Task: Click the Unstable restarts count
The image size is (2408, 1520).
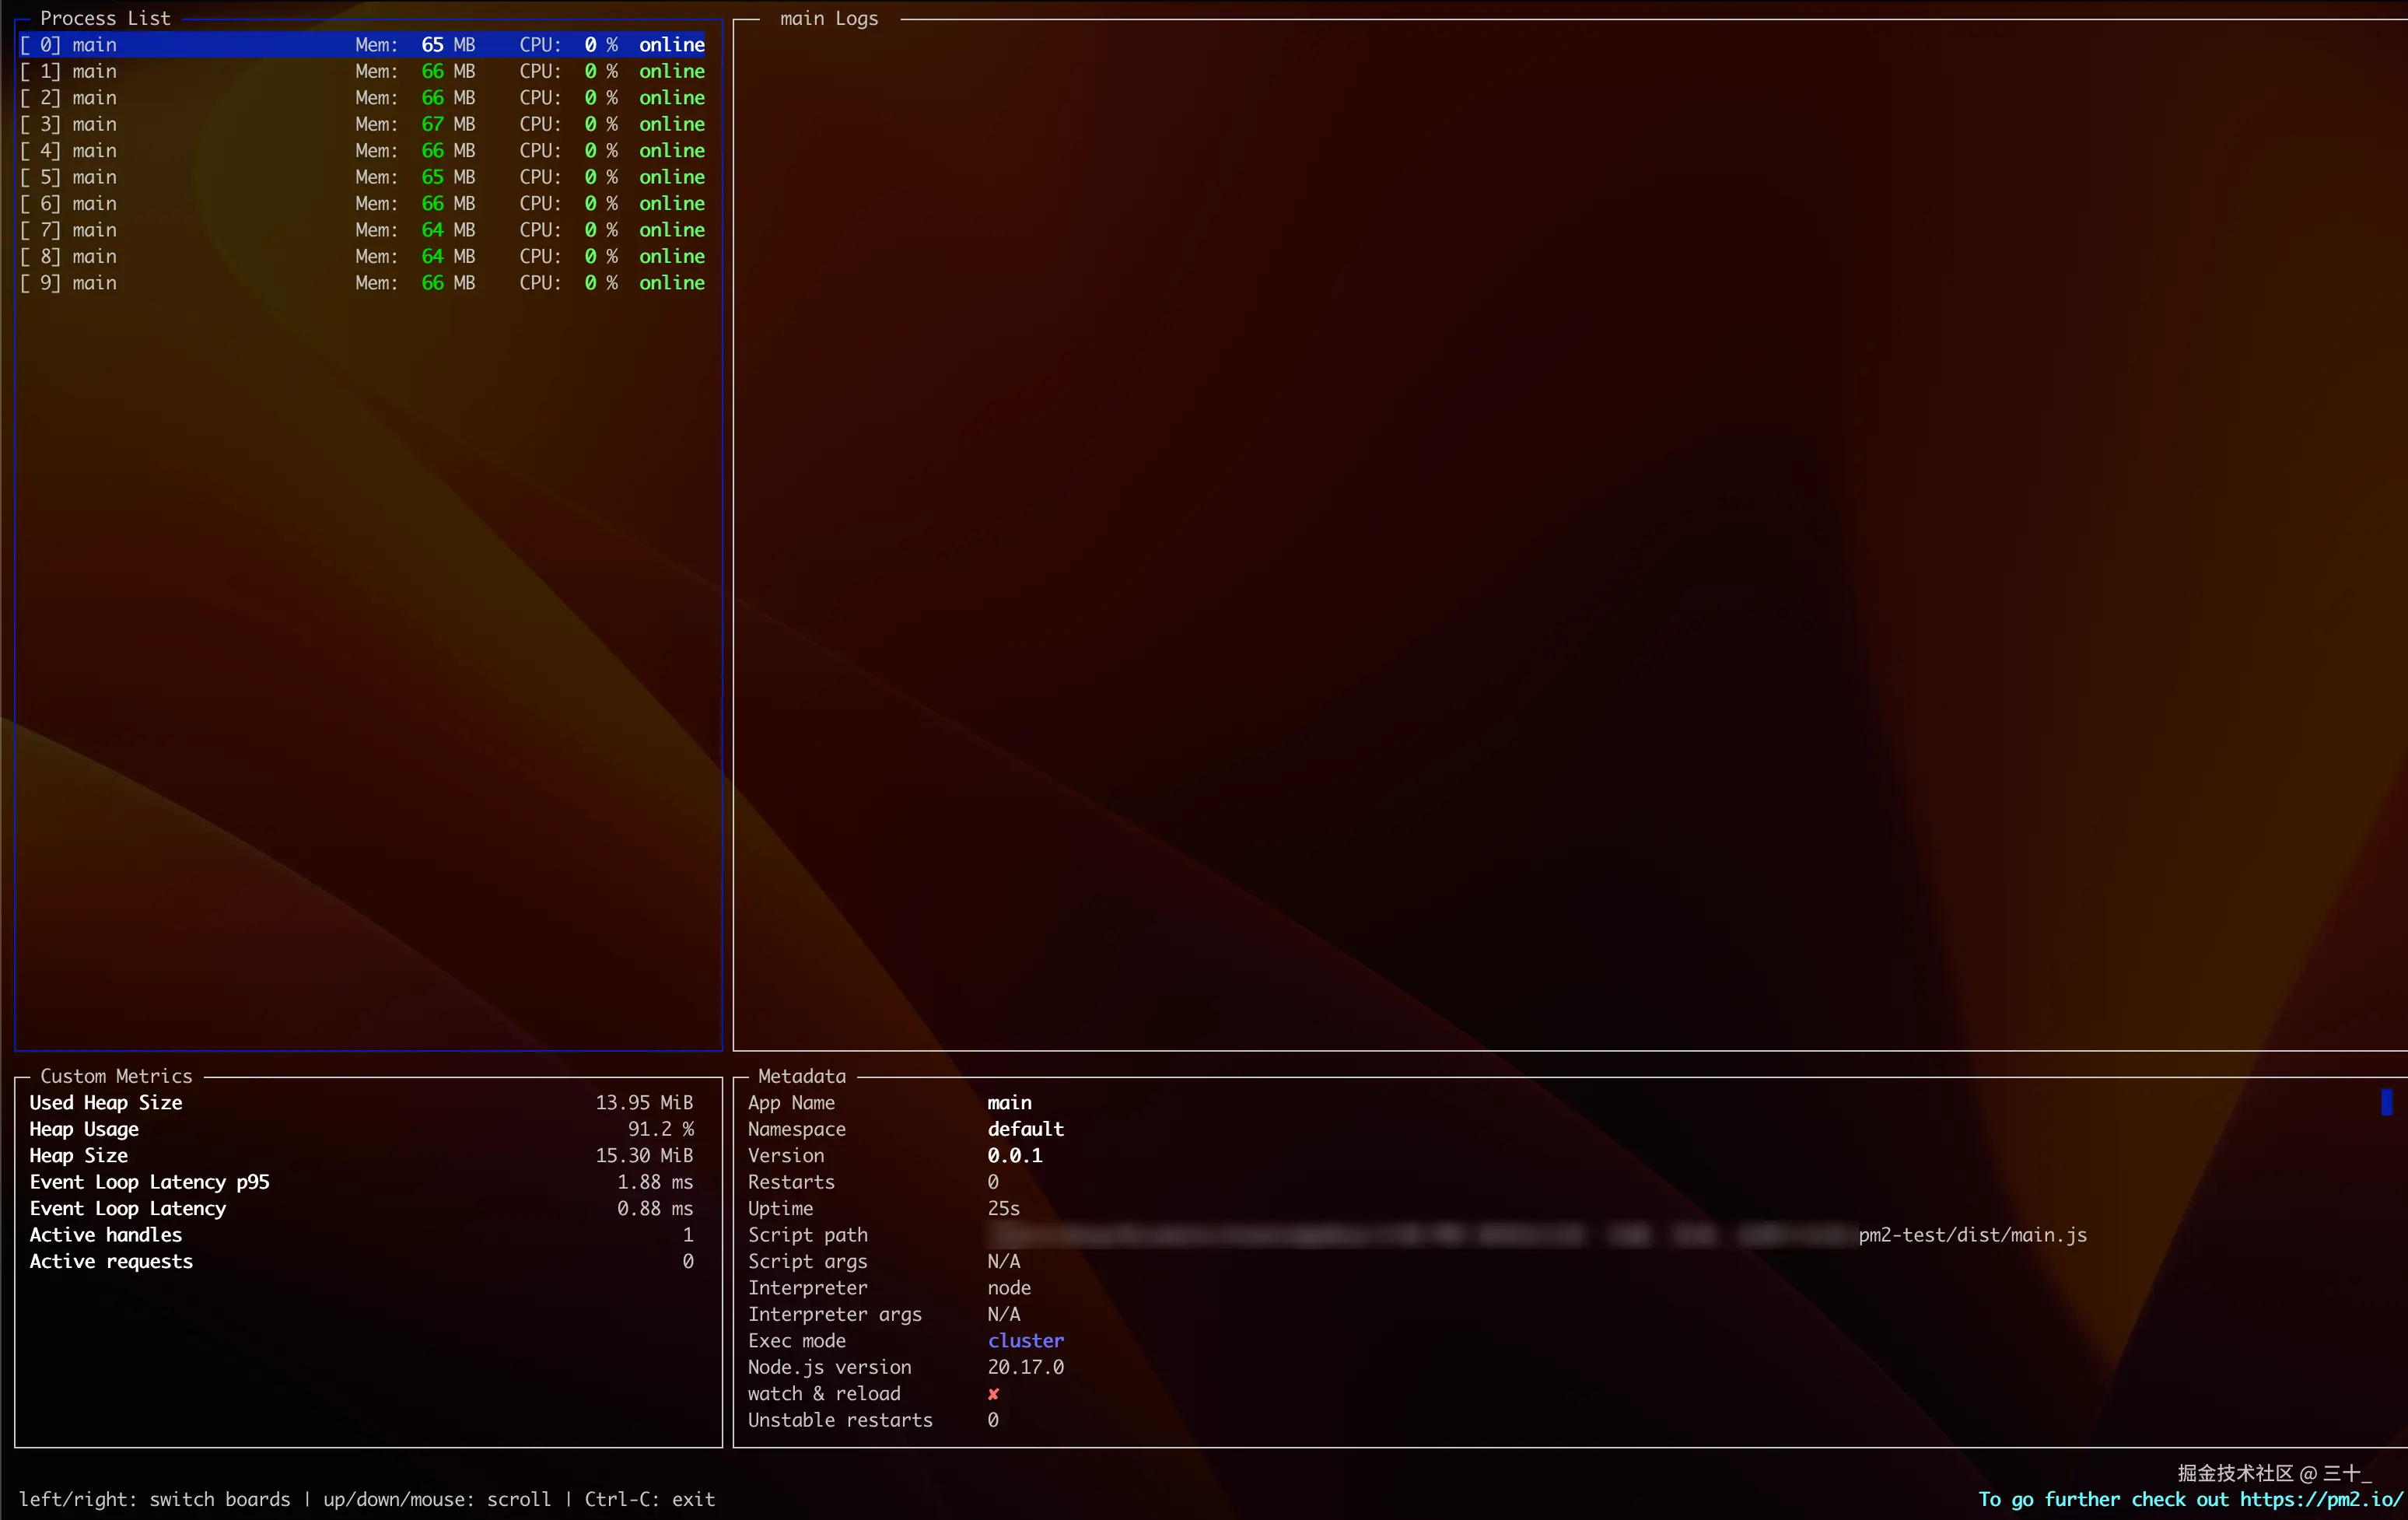Action: point(993,1420)
